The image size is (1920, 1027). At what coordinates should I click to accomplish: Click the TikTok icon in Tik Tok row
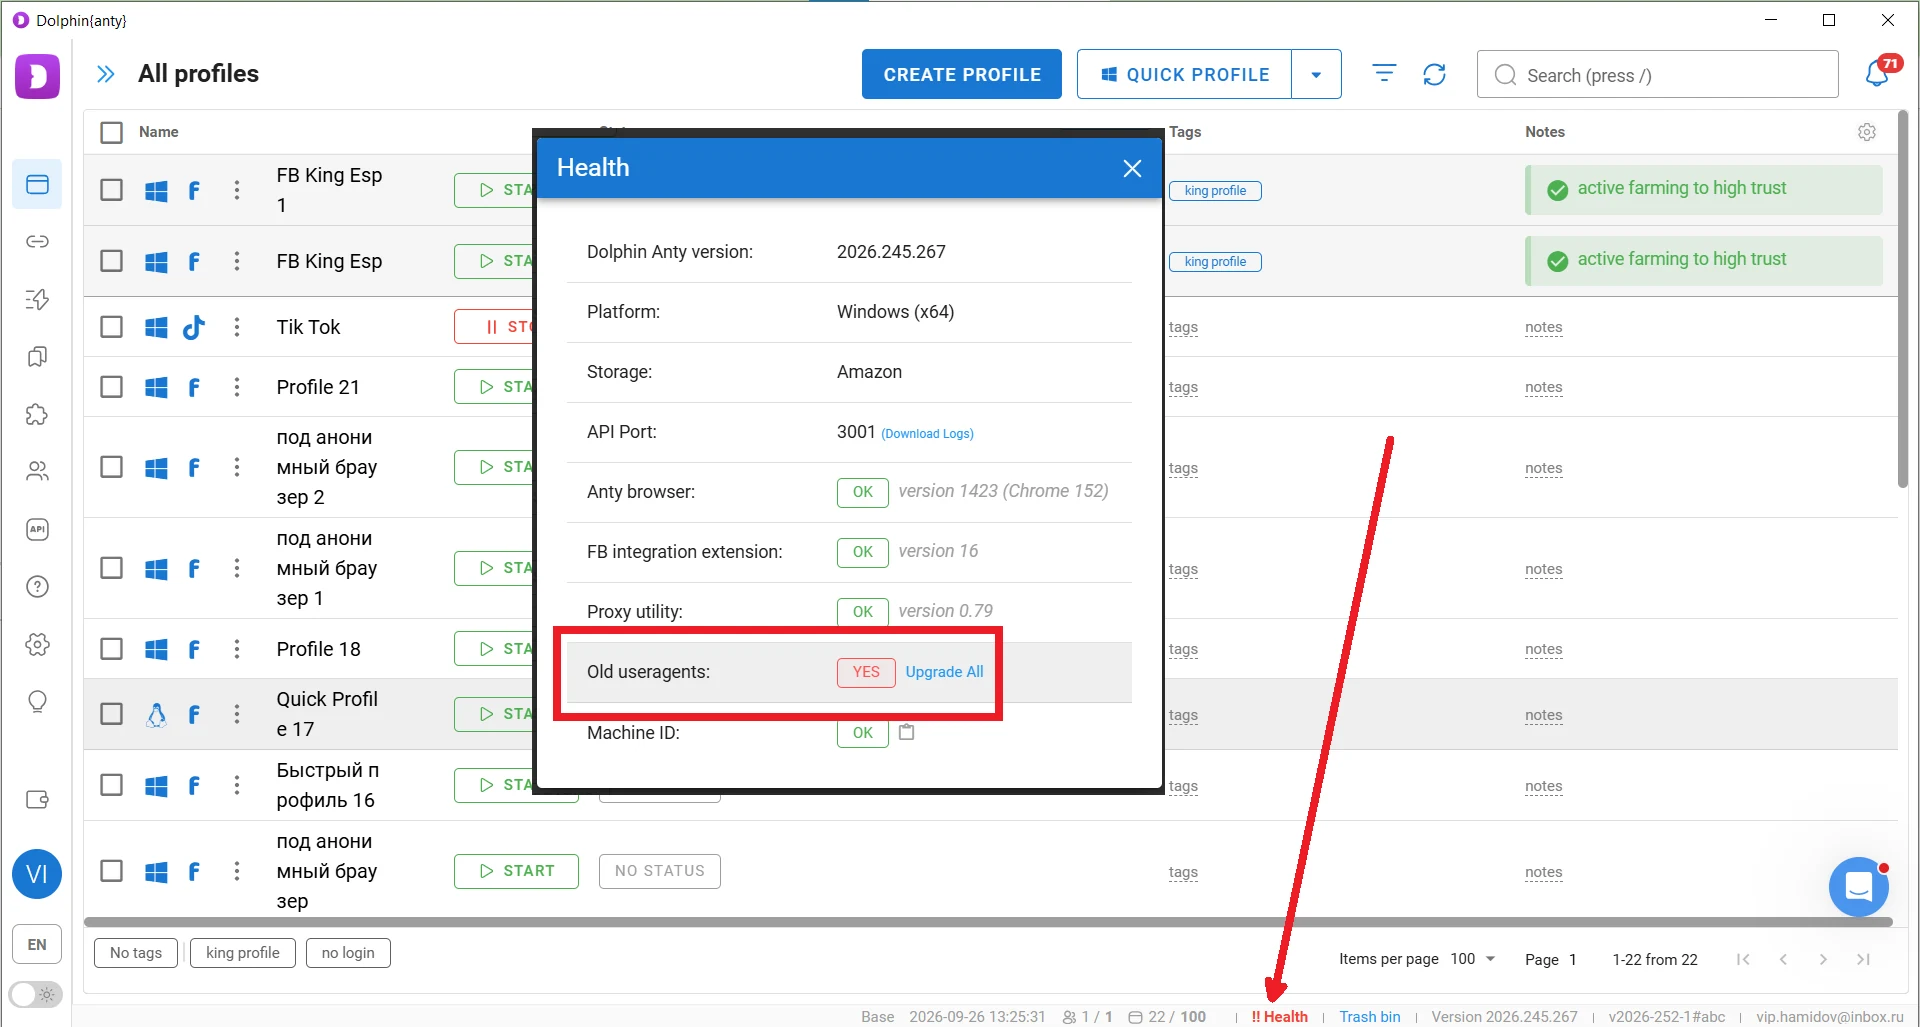pyautogui.click(x=194, y=327)
